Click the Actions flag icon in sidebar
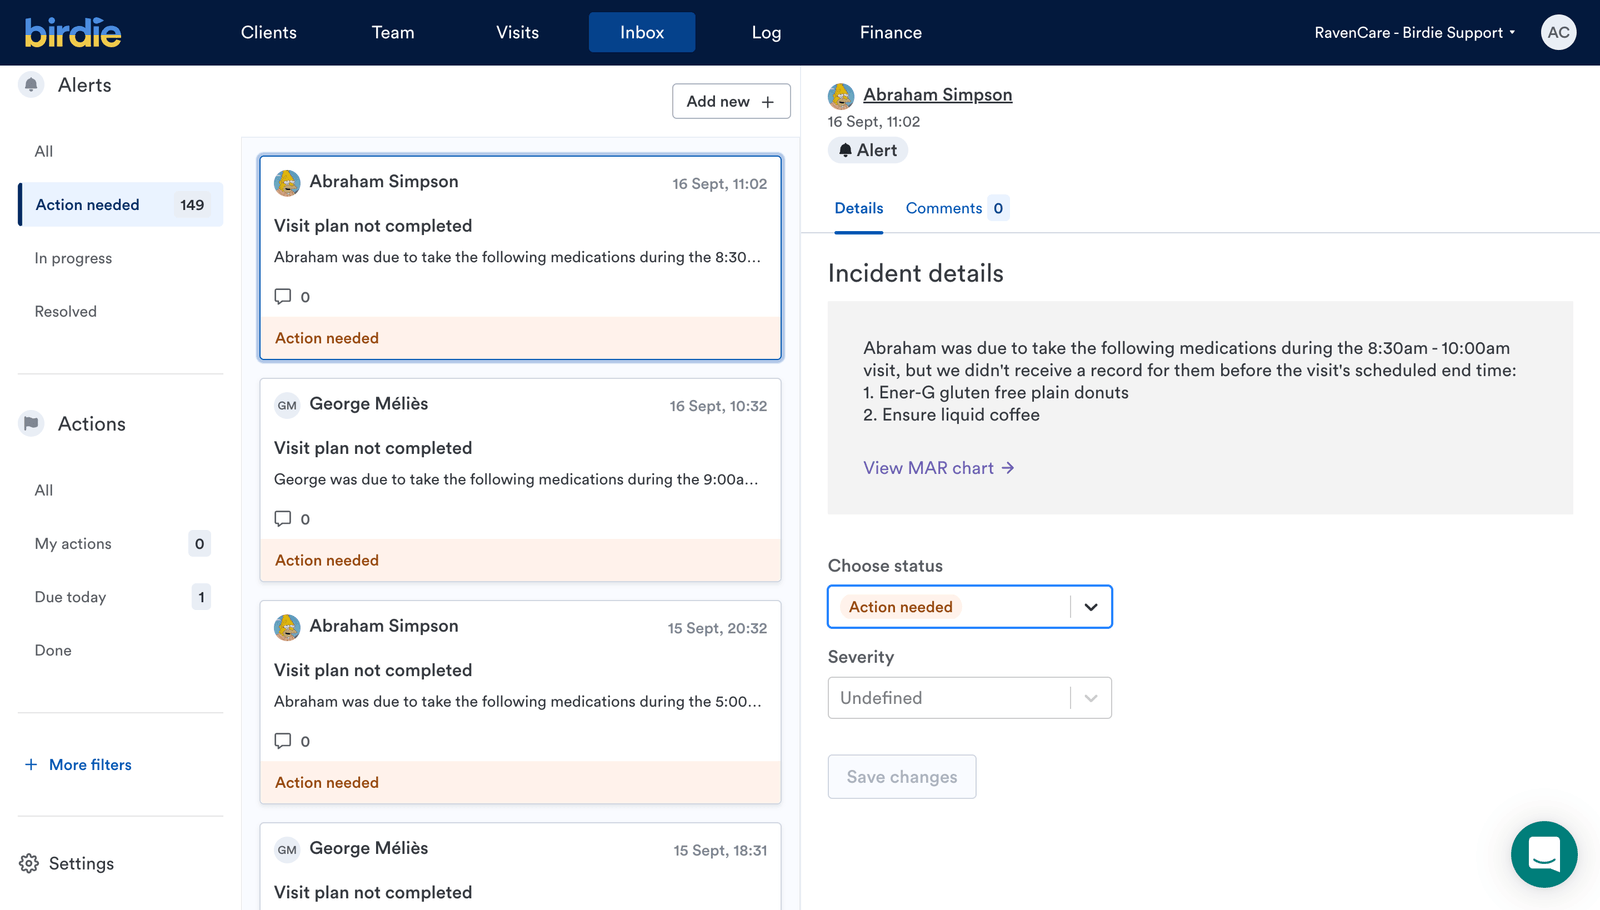1600x910 pixels. (x=32, y=424)
